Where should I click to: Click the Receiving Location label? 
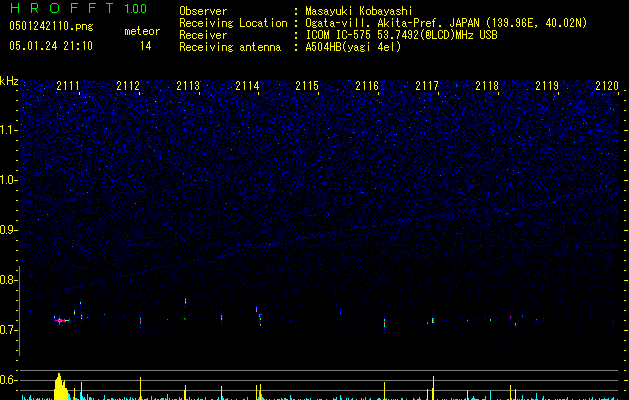[x=233, y=23]
